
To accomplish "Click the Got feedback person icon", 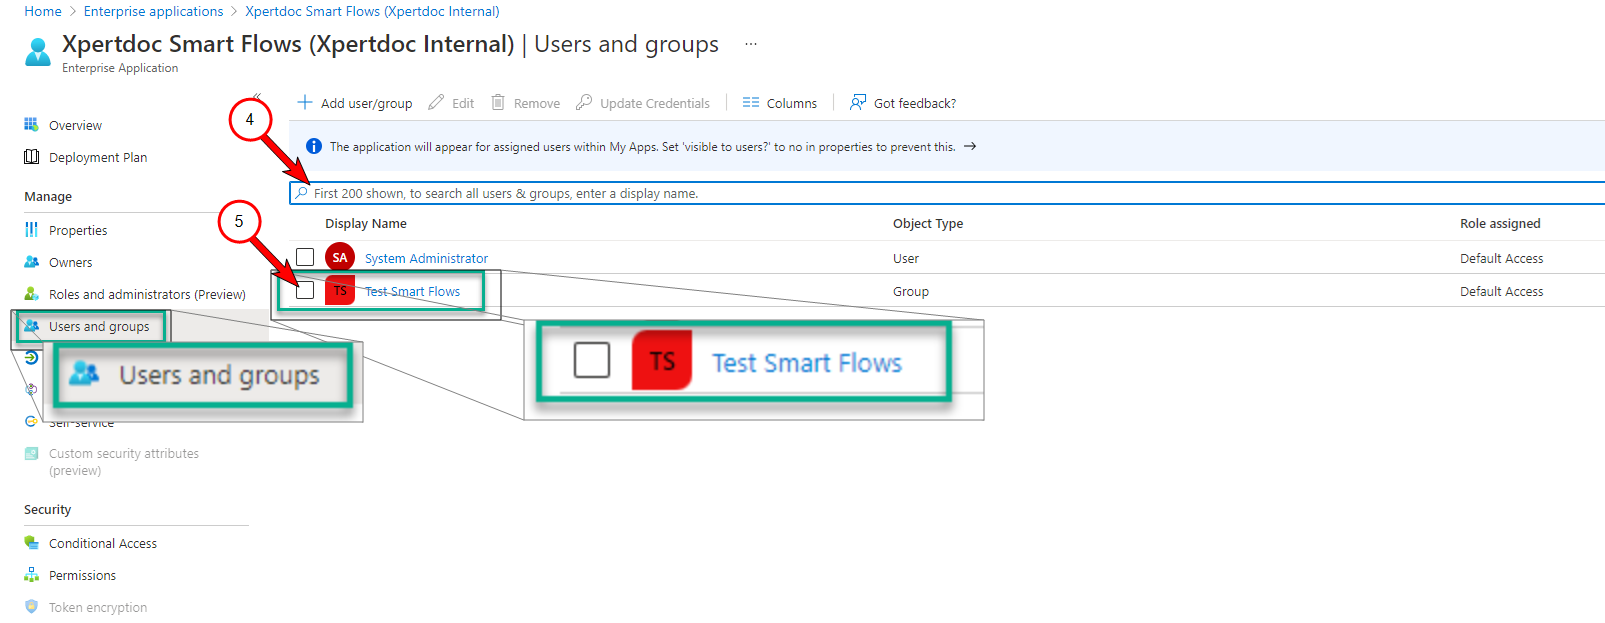I will (x=858, y=102).
